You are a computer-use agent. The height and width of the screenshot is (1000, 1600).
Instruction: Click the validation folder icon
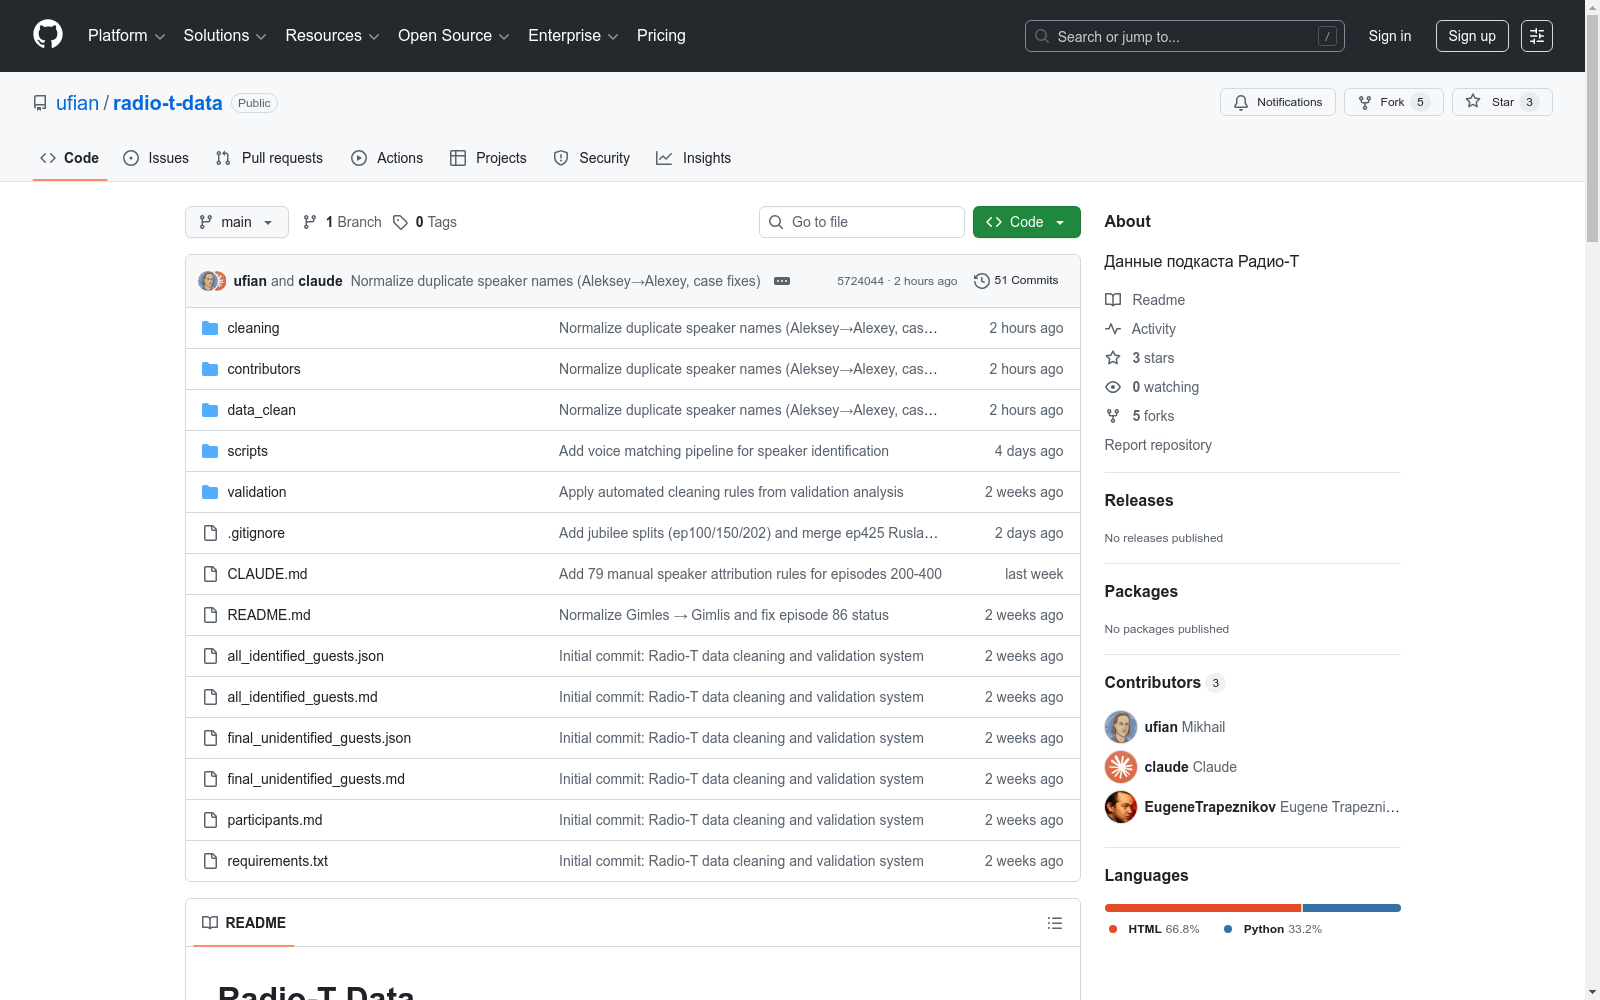210,492
